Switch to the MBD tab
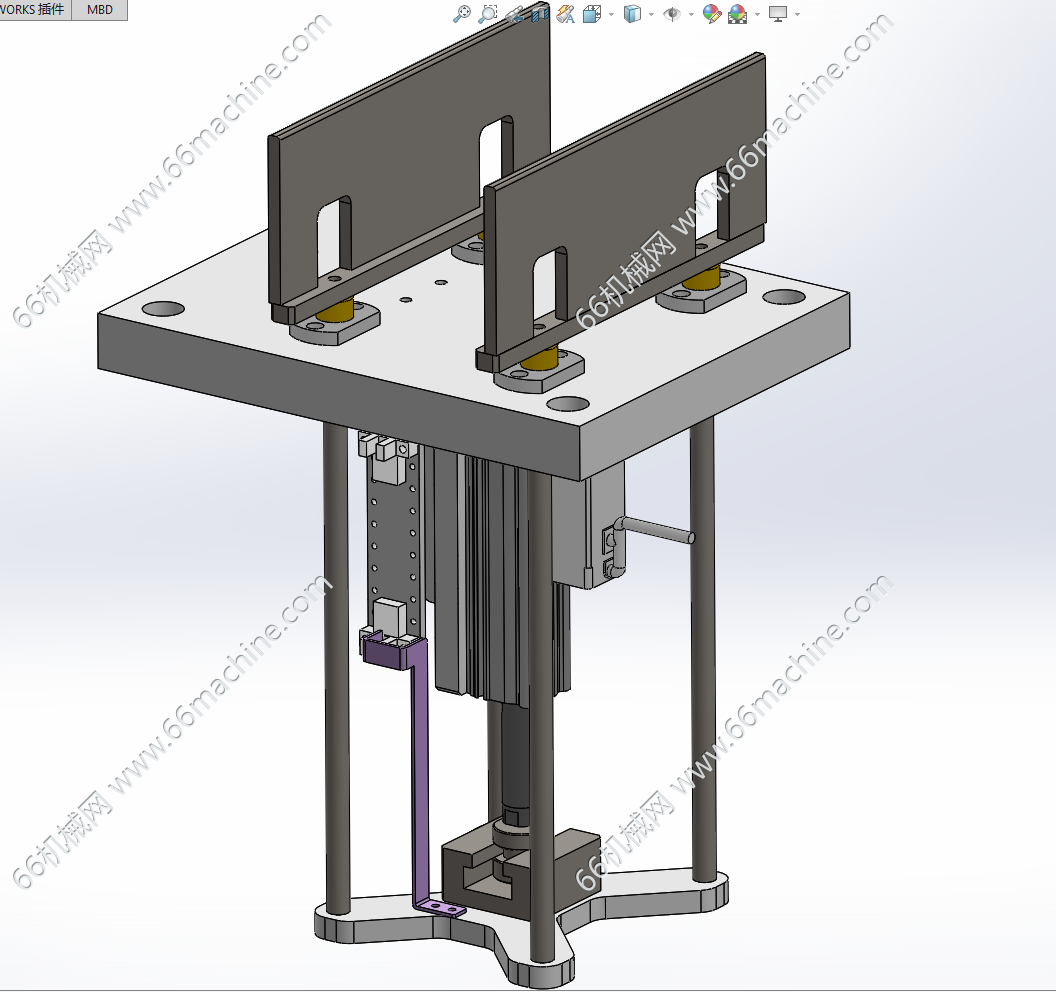Viewport: 1056px width, 992px height. point(100,10)
